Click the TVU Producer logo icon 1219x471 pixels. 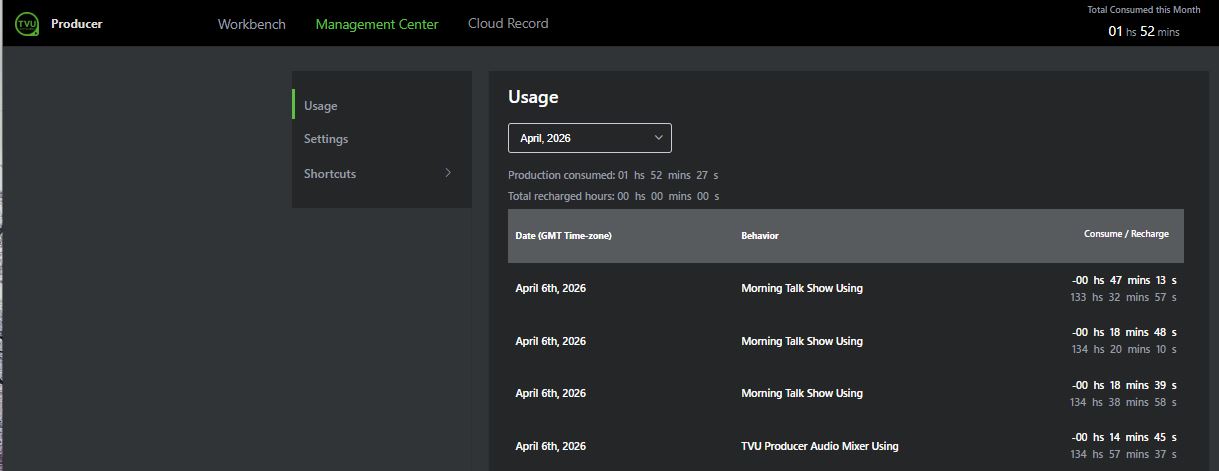[26, 23]
